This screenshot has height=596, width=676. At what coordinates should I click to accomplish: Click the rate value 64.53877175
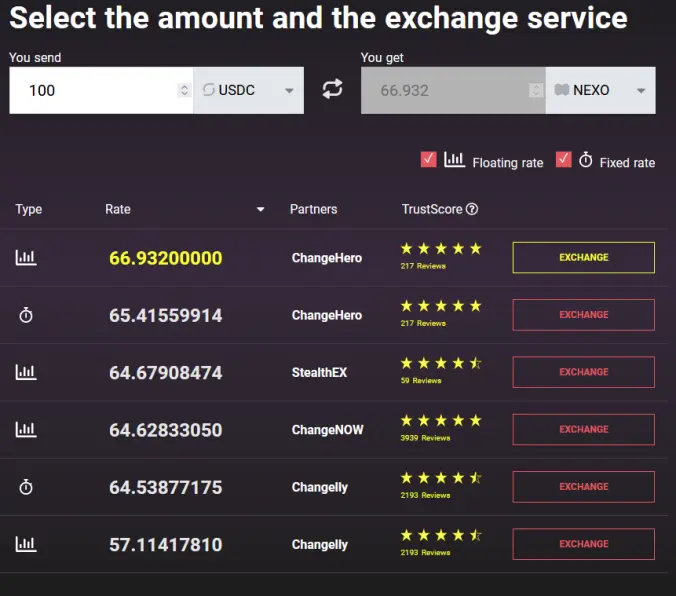(x=166, y=488)
